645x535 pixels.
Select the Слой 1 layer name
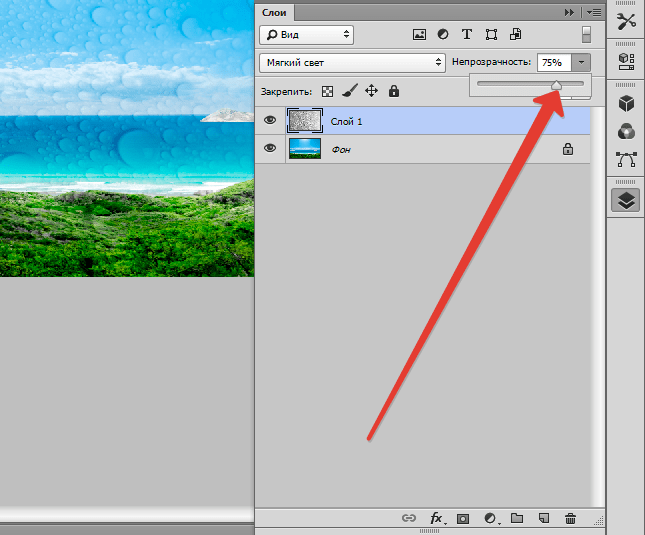coord(346,122)
